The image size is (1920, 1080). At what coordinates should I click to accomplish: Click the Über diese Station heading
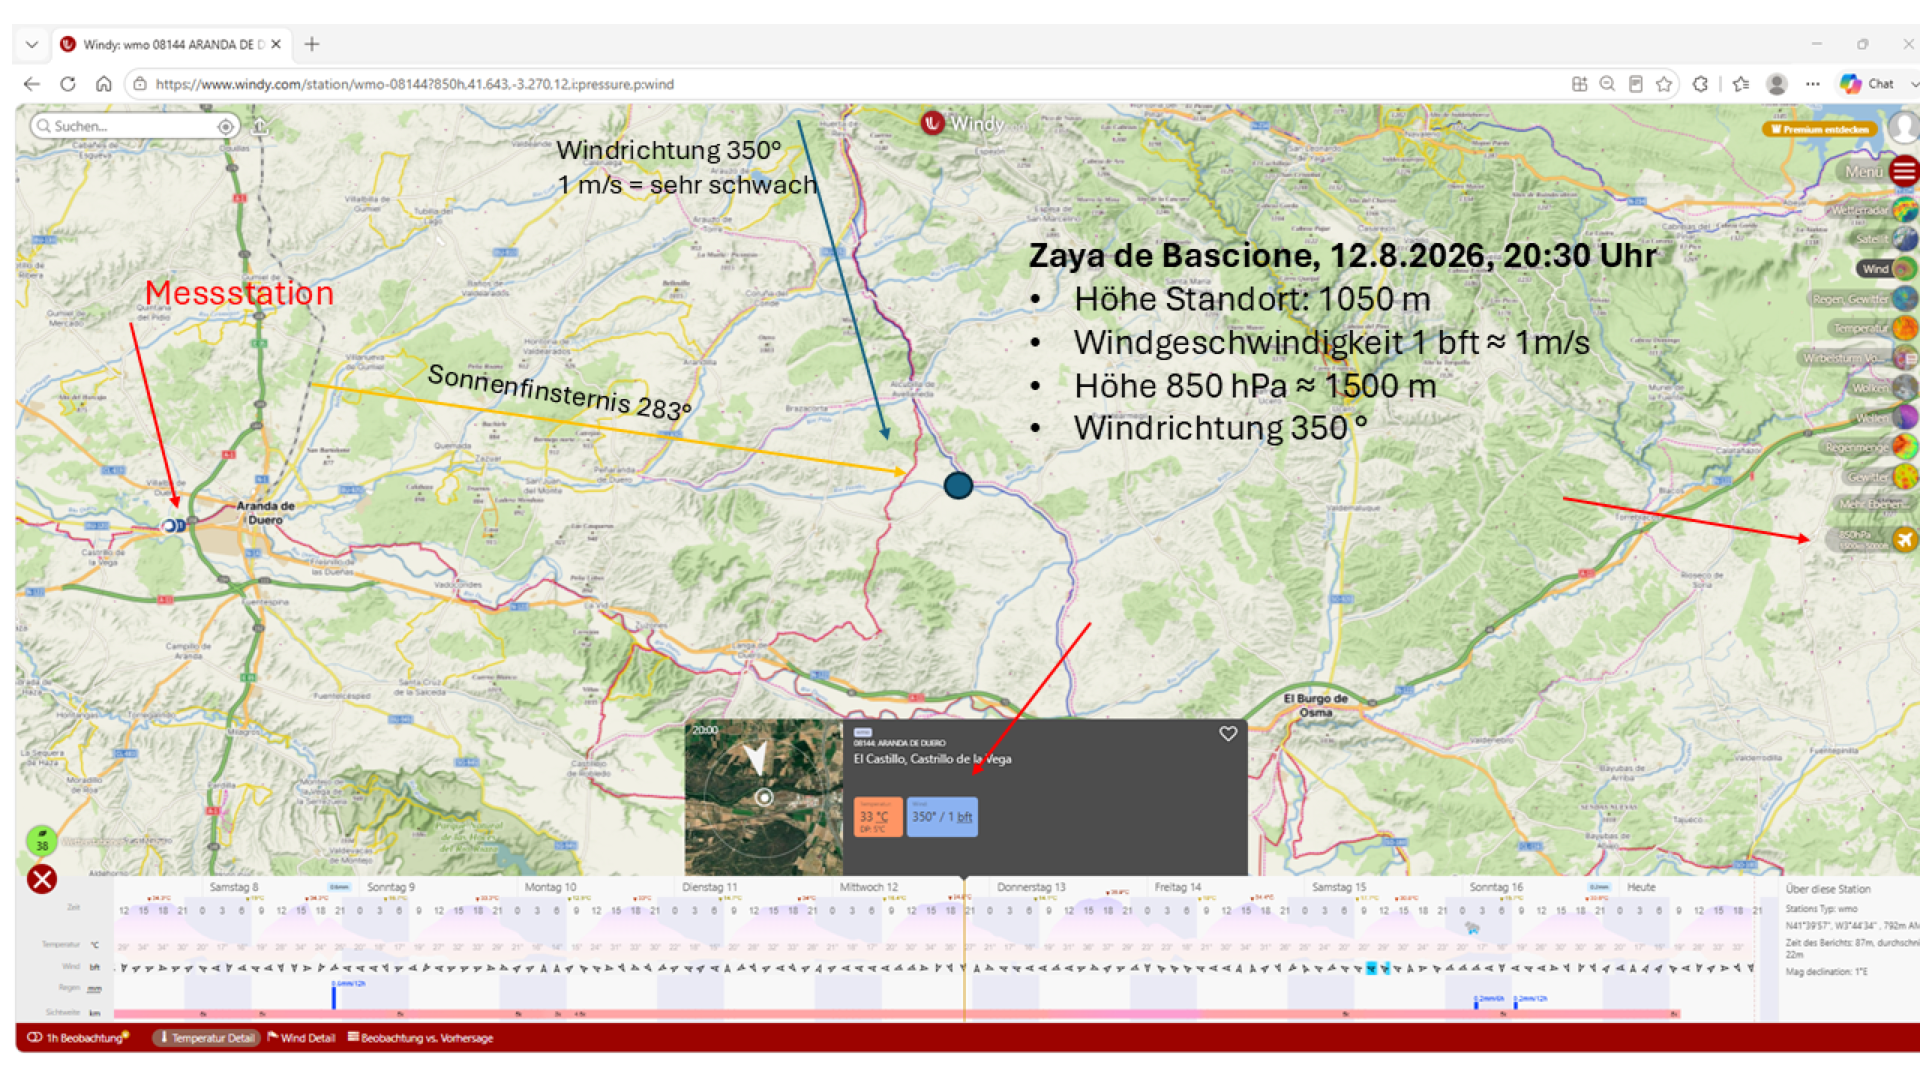pyautogui.click(x=1828, y=889)
